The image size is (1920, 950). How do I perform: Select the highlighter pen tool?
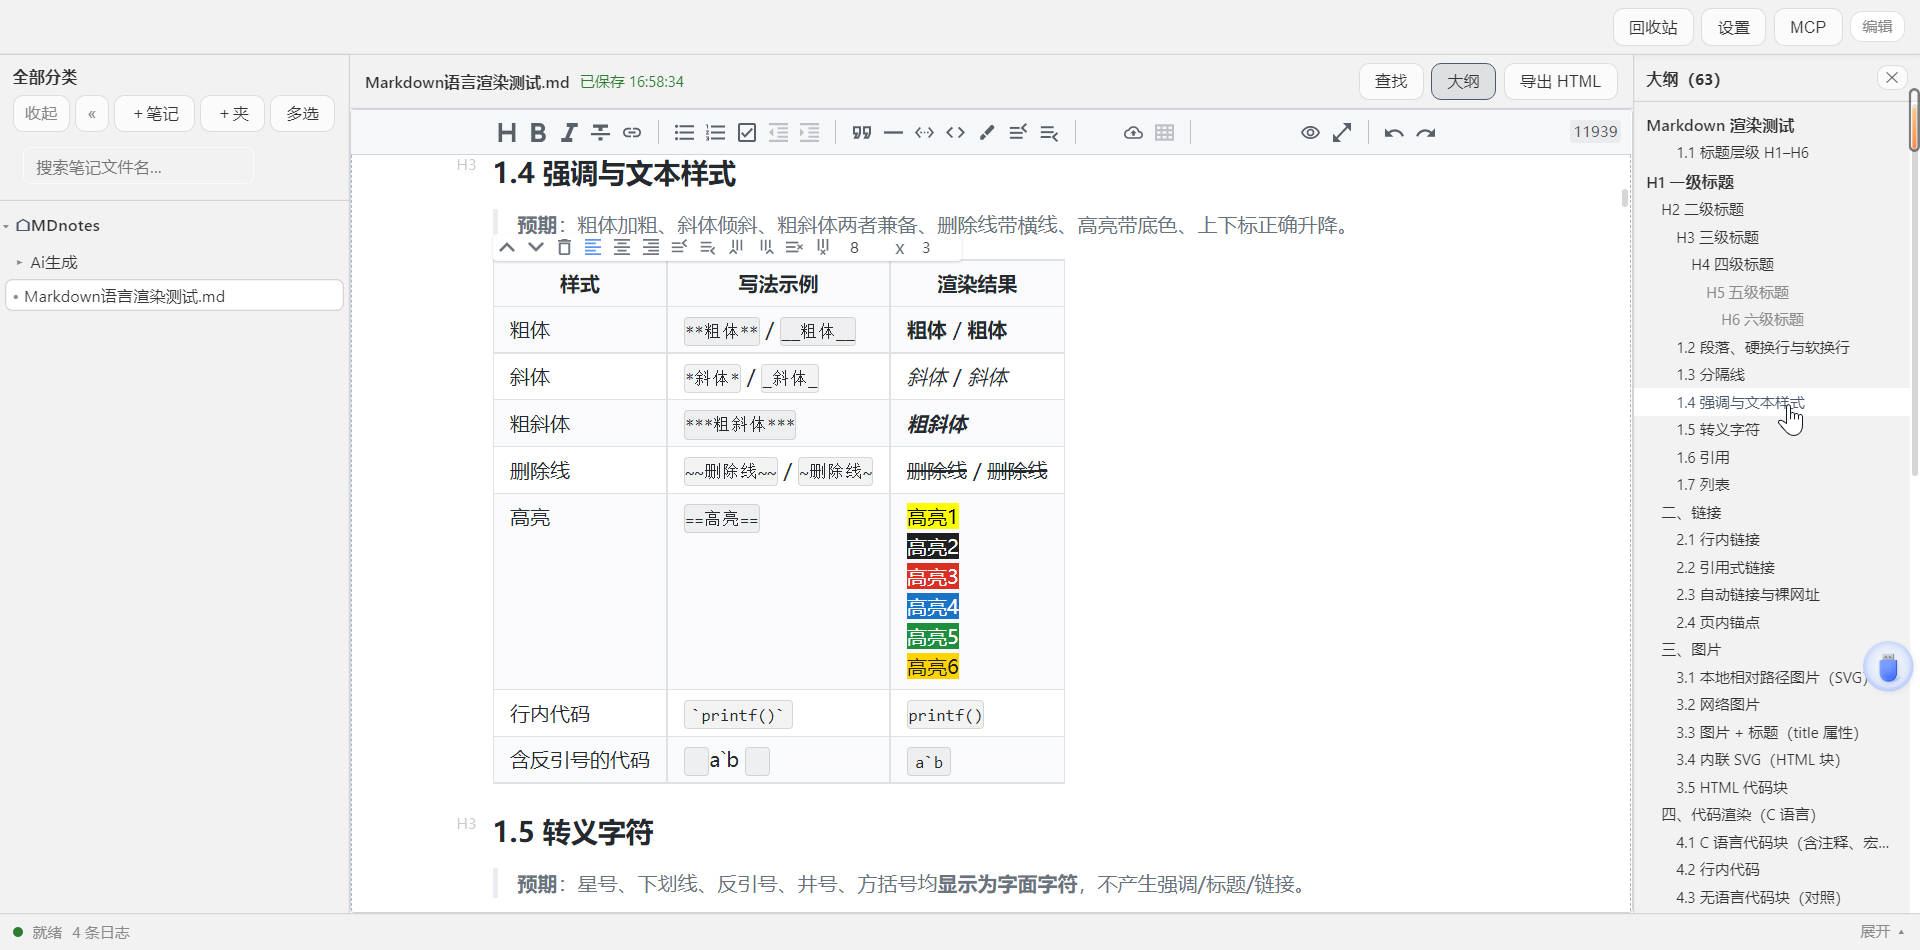click(x=987, y=132)
